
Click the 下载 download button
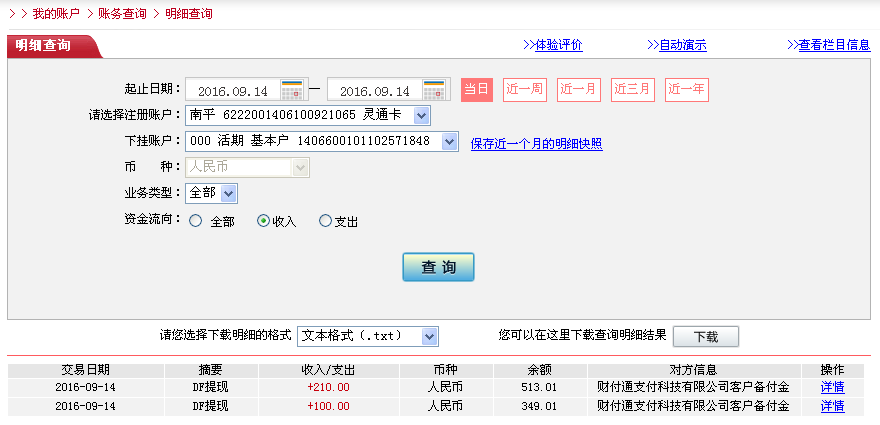click(706, 337)
